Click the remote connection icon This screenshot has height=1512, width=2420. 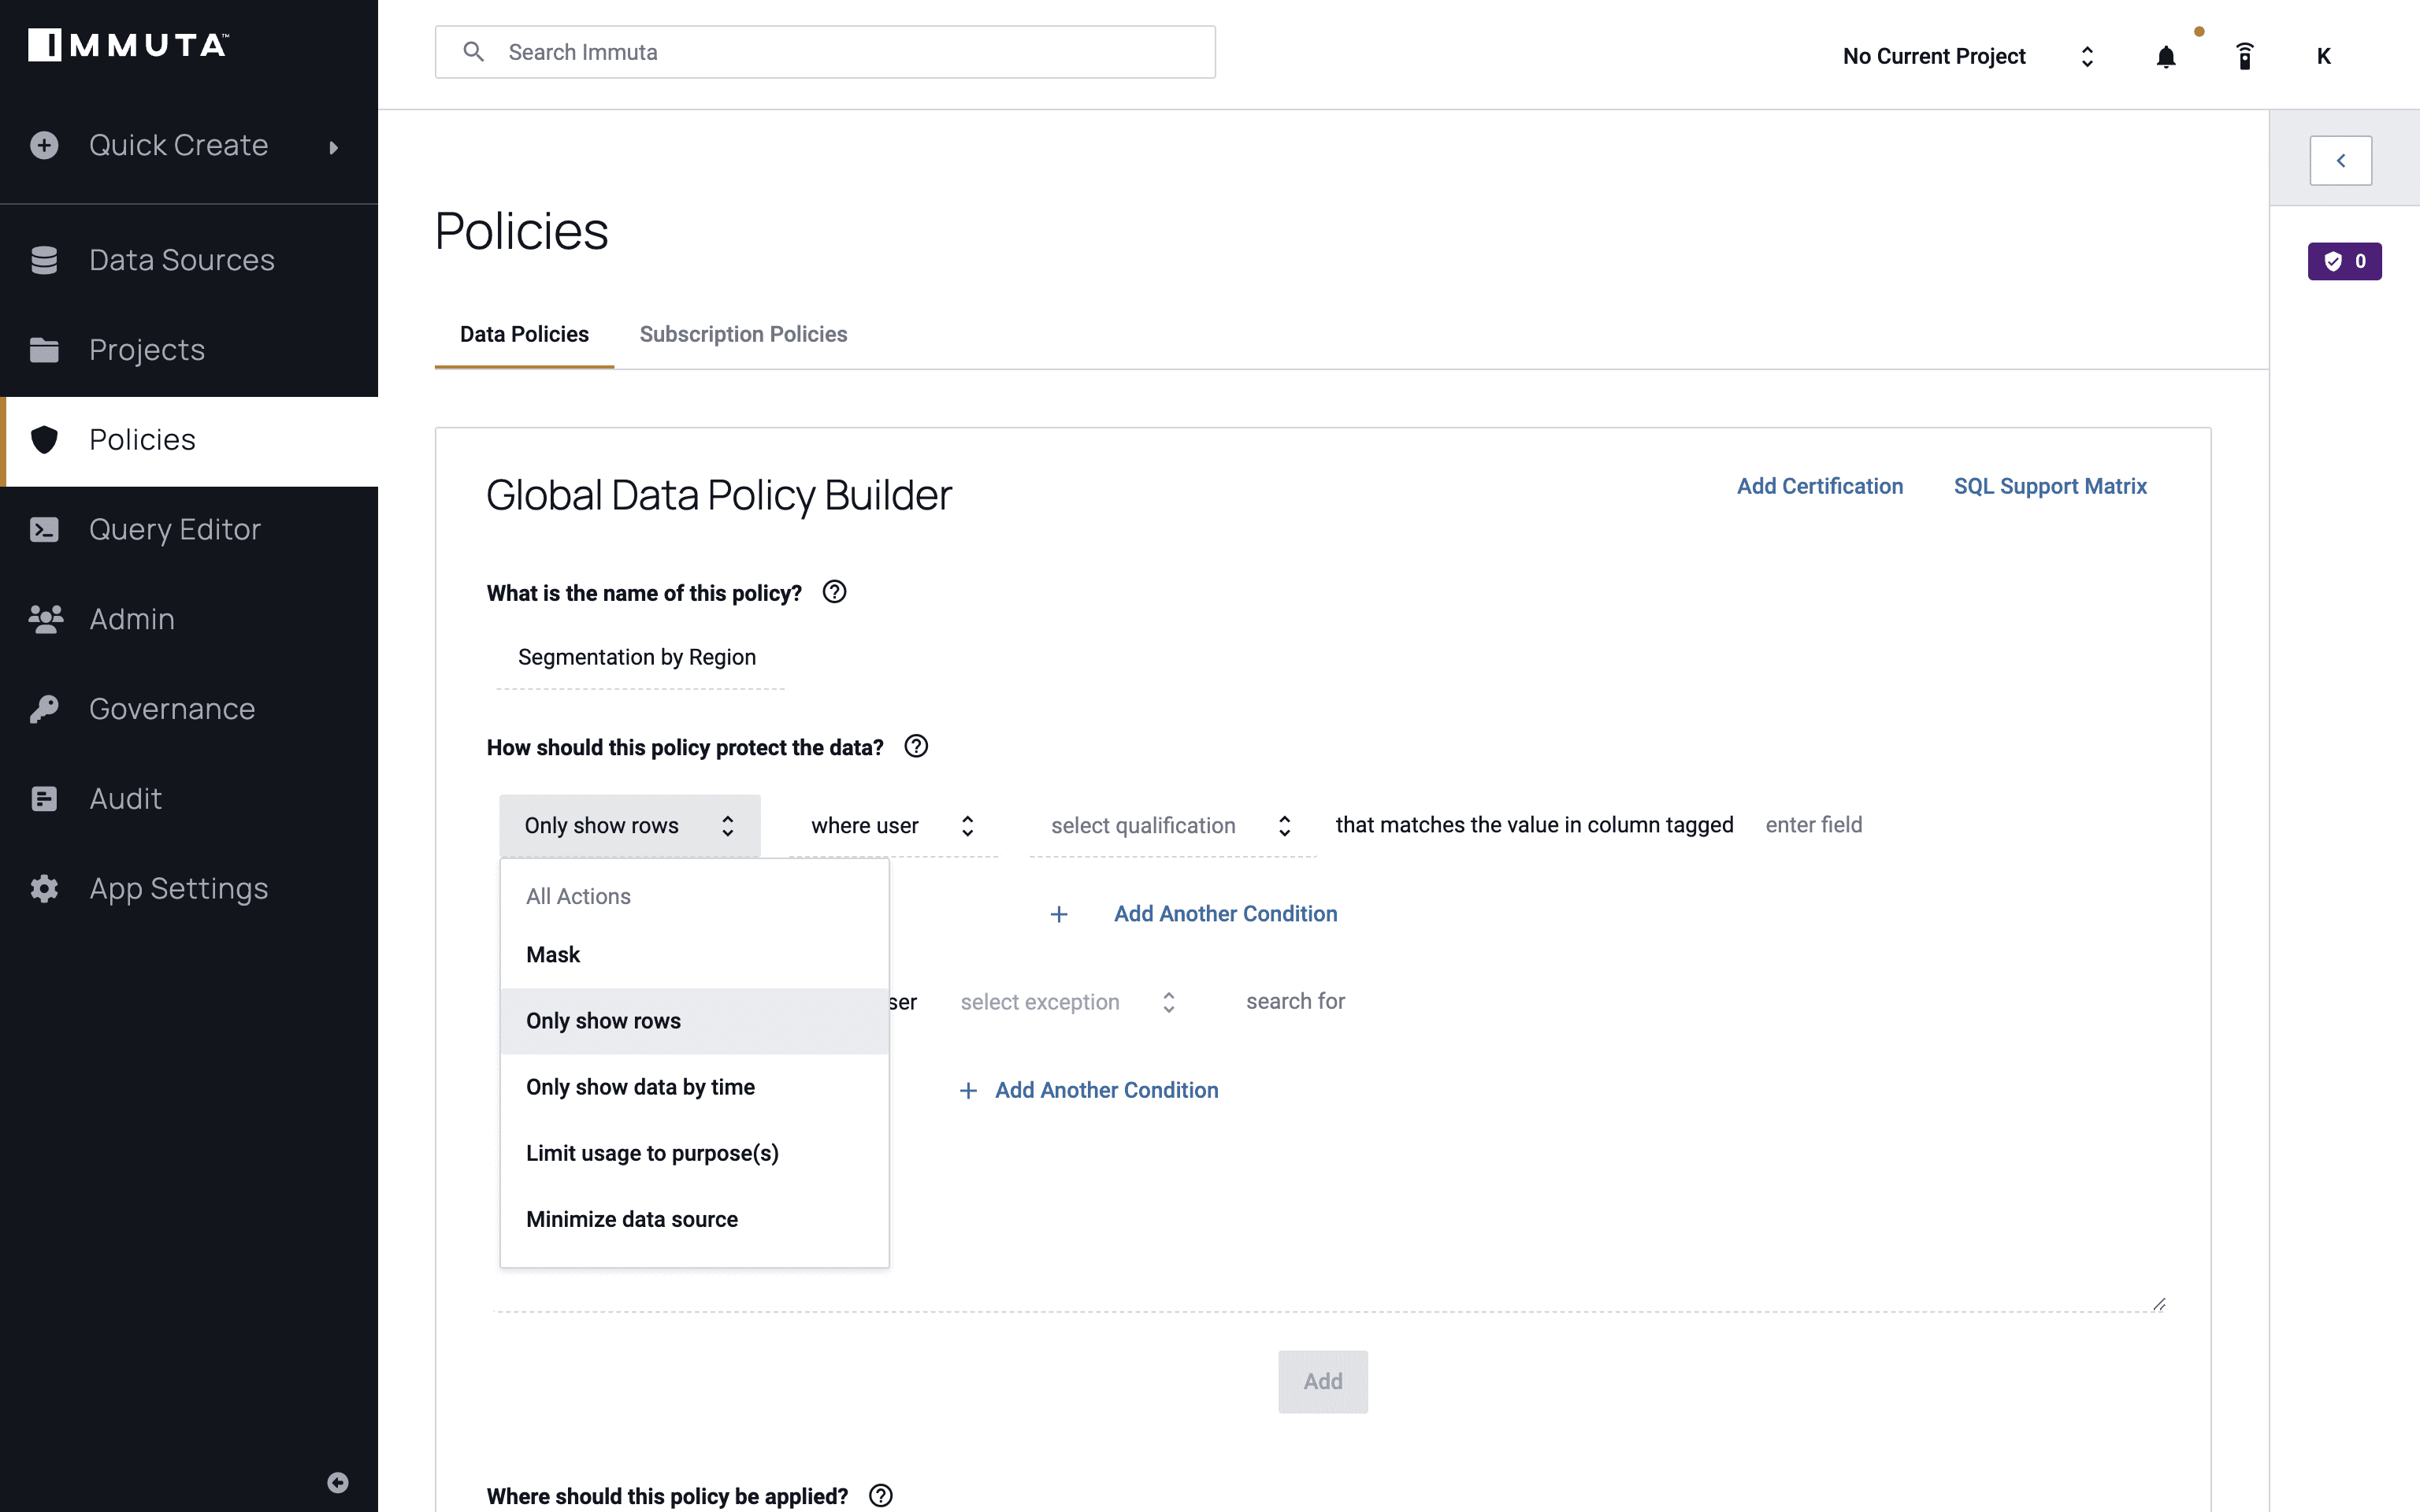[2245, 56]
